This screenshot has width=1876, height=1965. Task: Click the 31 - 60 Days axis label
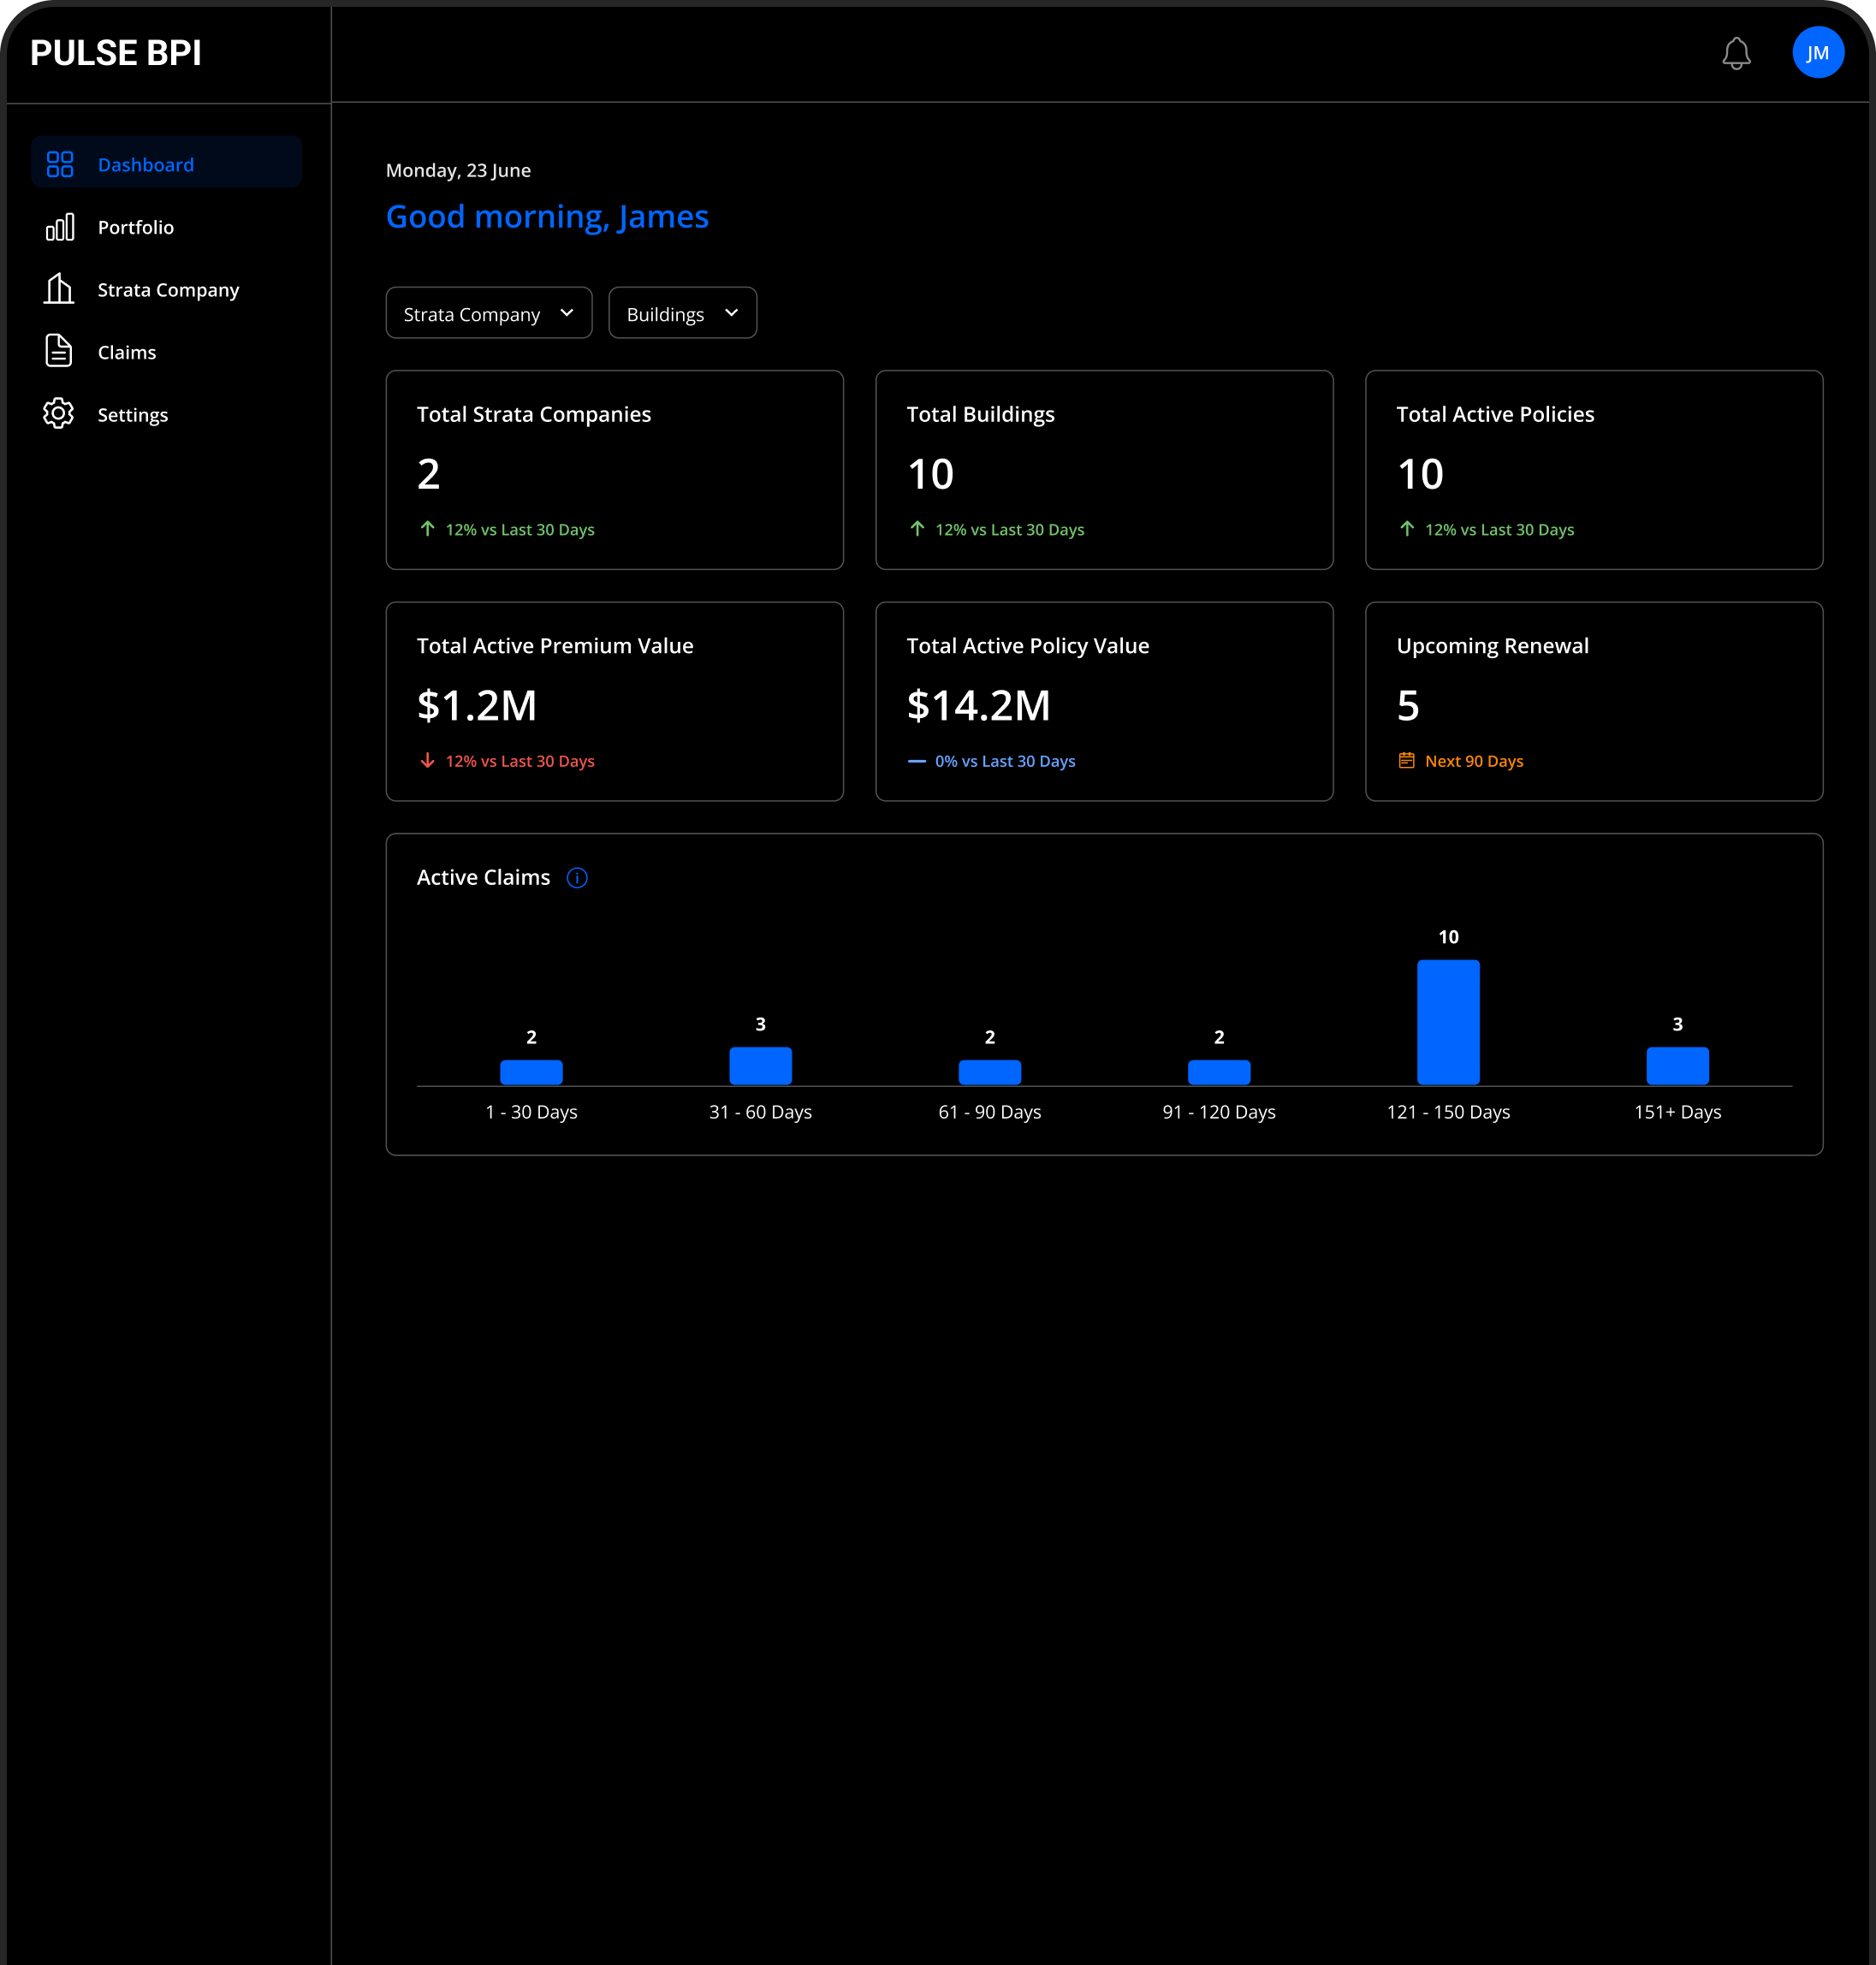760,1112
